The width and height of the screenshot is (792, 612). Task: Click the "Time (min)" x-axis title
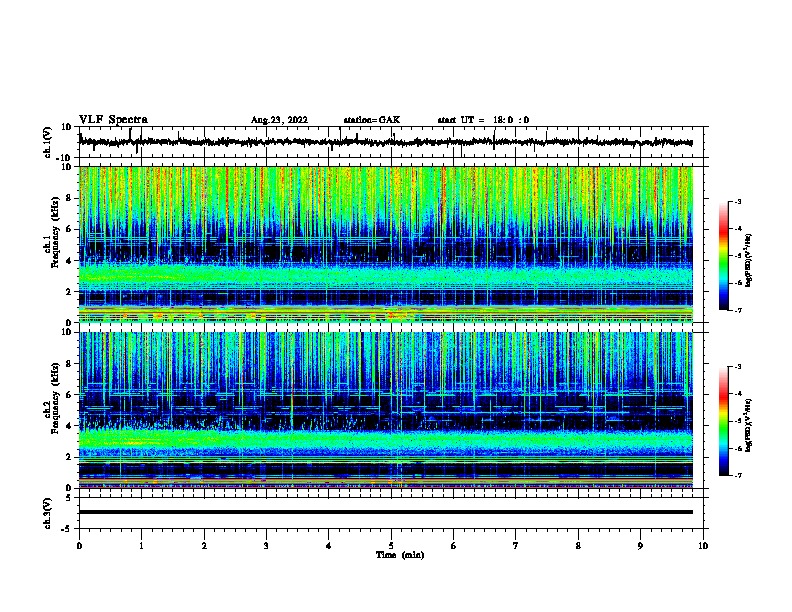click(x=400, y=555)
